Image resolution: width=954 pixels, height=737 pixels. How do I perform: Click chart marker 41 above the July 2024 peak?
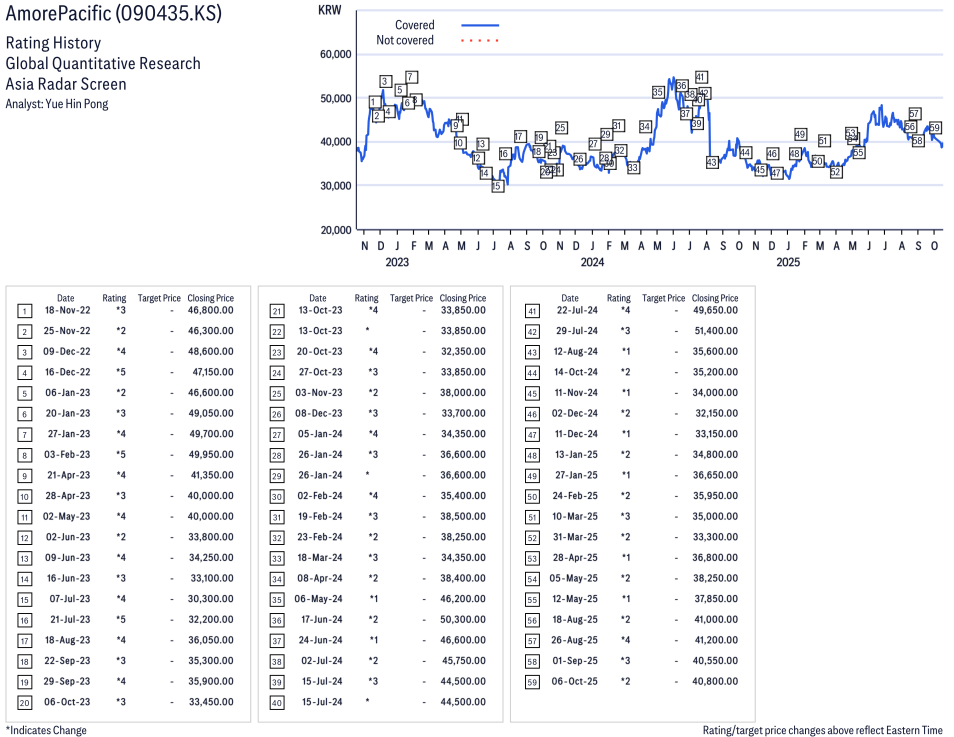[x=701, y=77]
